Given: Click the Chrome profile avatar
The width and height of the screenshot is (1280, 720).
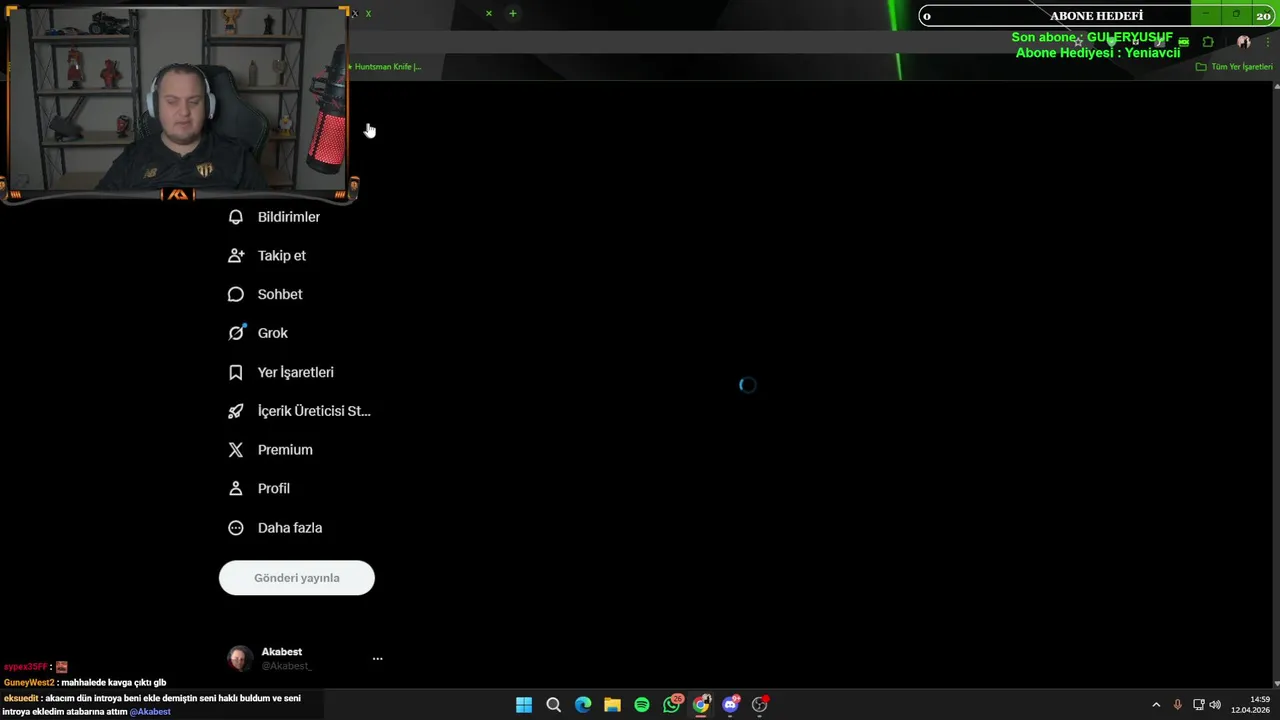Looking at the screenshot, I should (x=1244, y=42).
